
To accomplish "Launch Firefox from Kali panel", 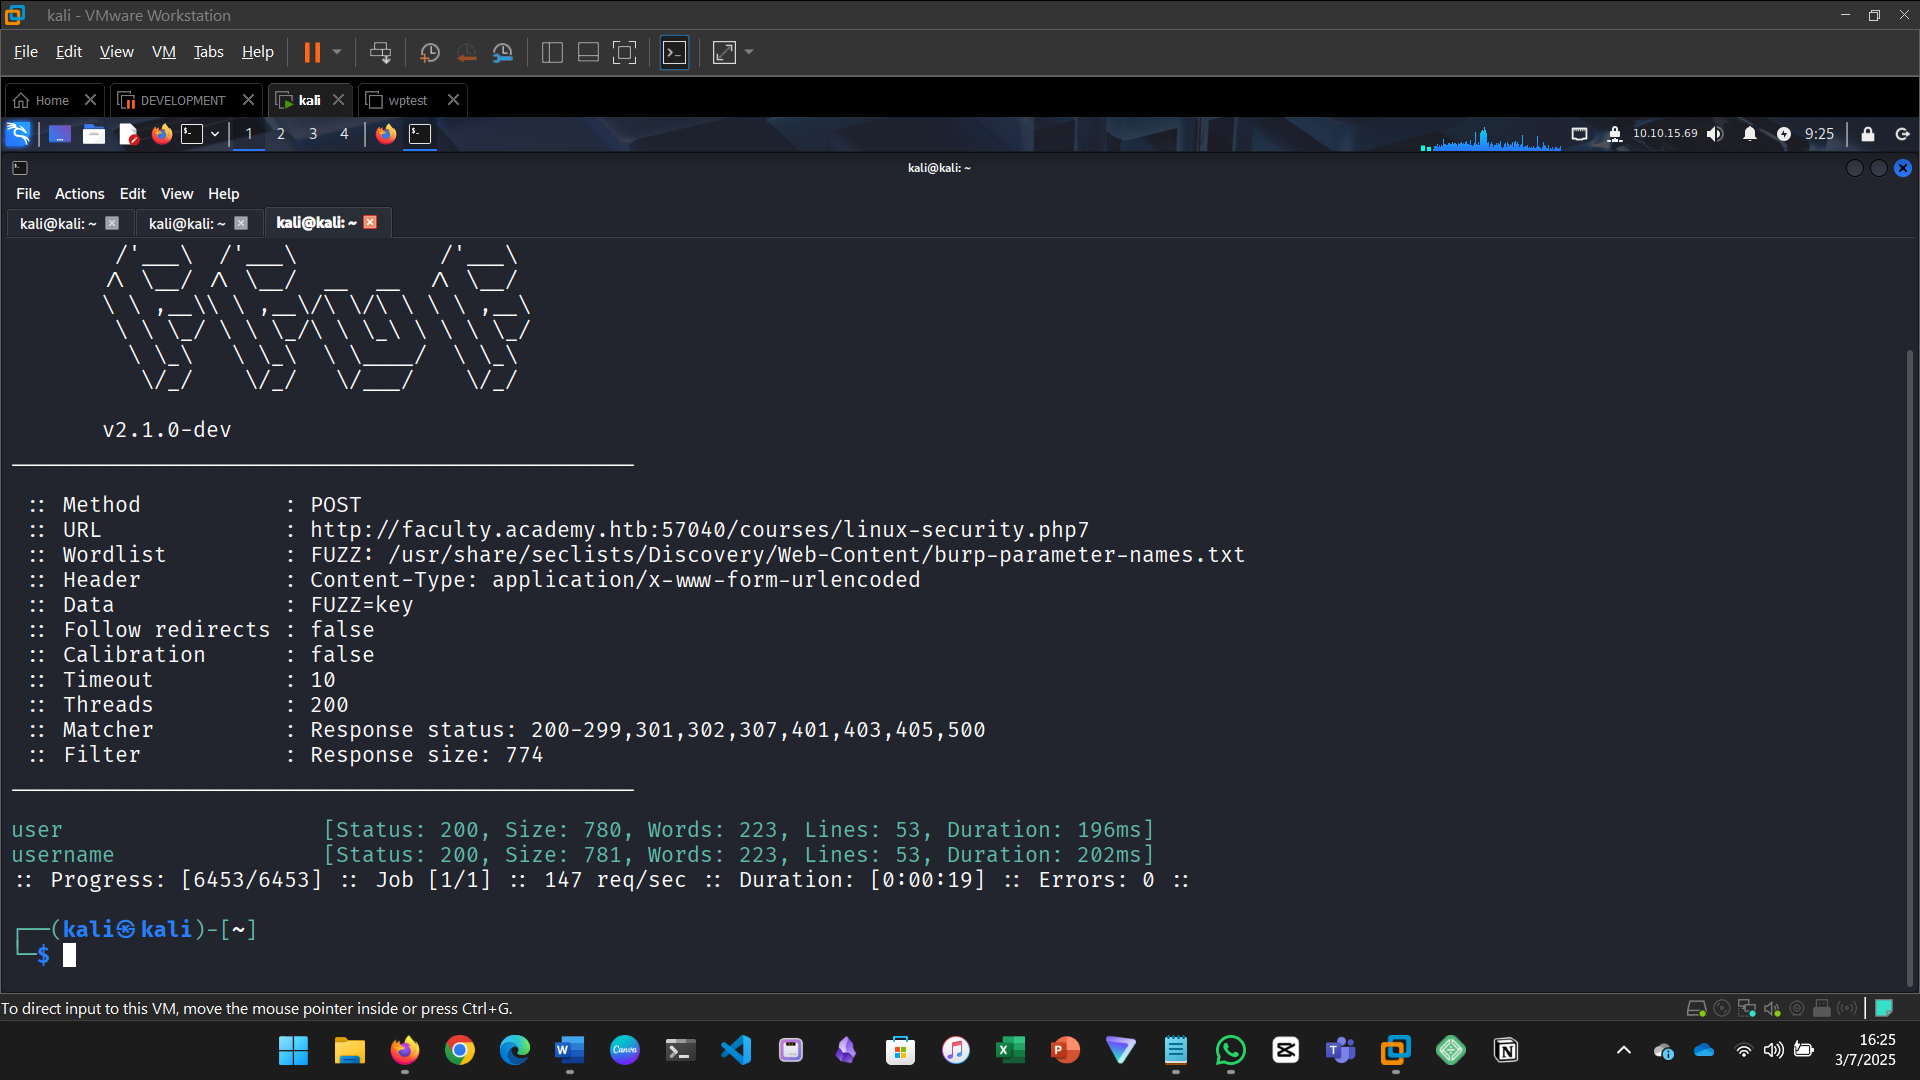I will pos(161,134).
